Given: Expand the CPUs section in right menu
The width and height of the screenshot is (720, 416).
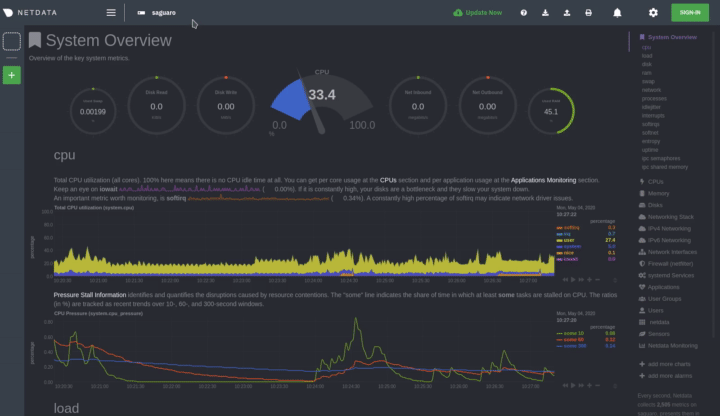Looking at the screenshot, I should [651, 182].
